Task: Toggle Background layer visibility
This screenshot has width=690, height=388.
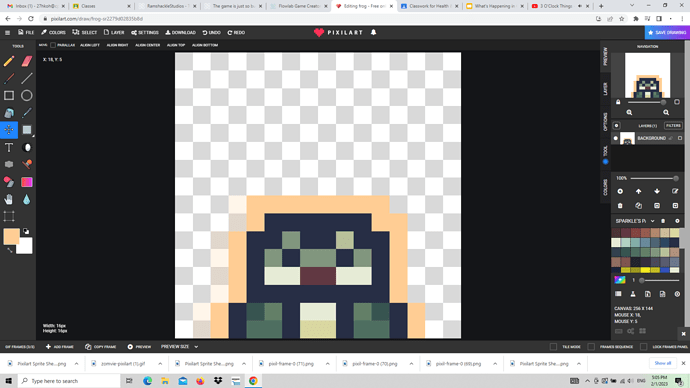Action: click(616, 138)
